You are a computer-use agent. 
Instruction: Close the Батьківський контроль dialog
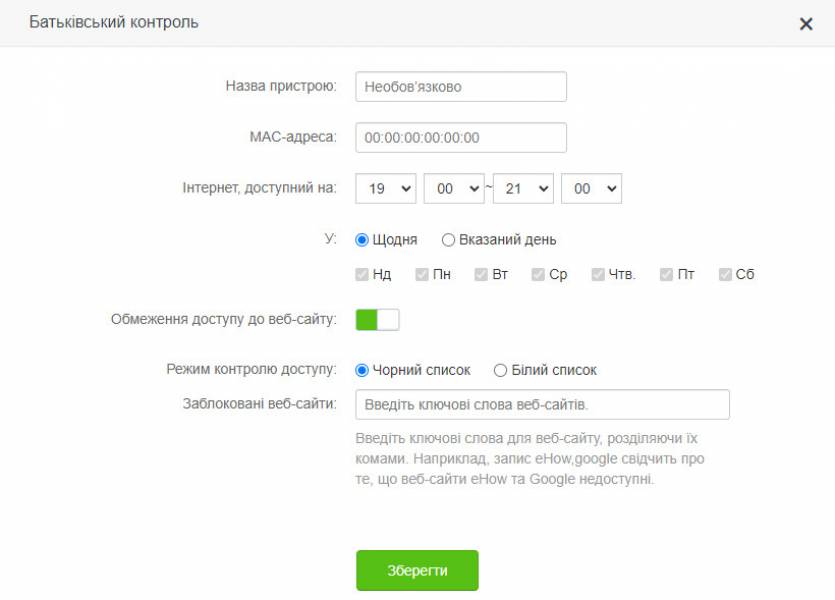806,23
